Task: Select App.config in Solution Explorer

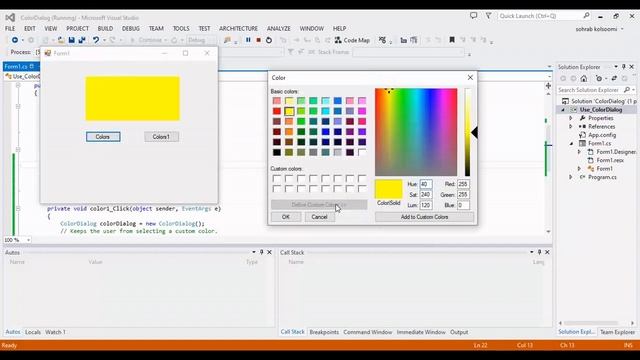Action: point(602,135)
